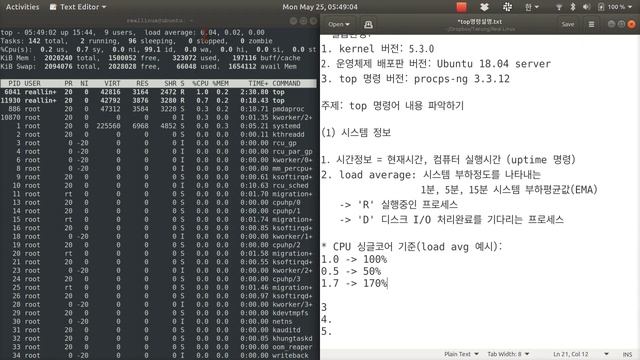The image size is (640, 360).
Task: Click the procps-ng 3.3.12 line
Action: click(x=416, y=79)
